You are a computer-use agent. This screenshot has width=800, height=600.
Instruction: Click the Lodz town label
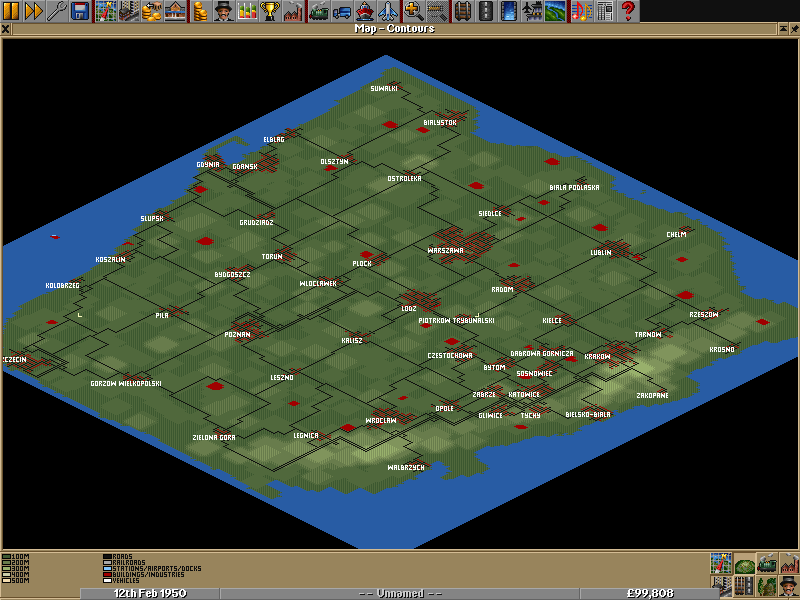[x=409, y=309]
